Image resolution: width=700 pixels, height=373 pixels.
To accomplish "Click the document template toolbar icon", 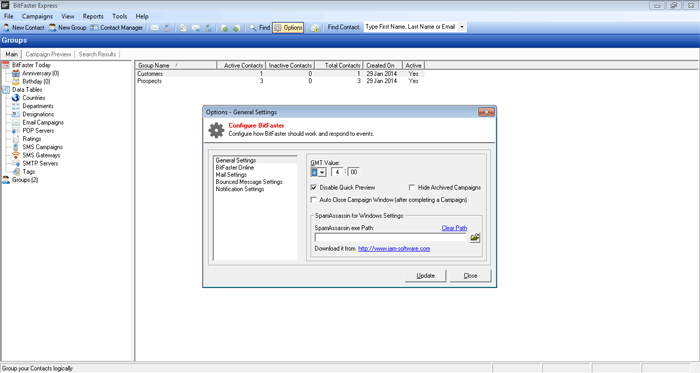I will point(183,28).
